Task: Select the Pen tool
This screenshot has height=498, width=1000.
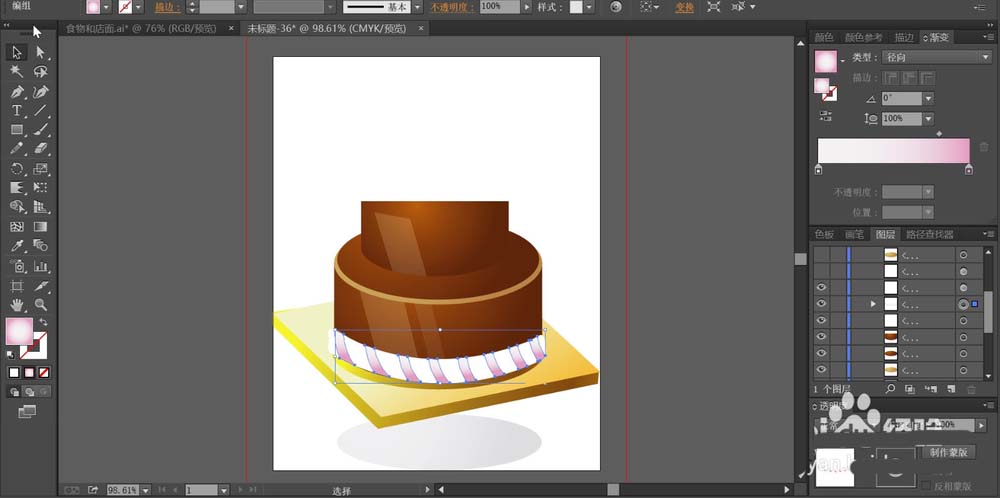Action: [x=17, y=91]
